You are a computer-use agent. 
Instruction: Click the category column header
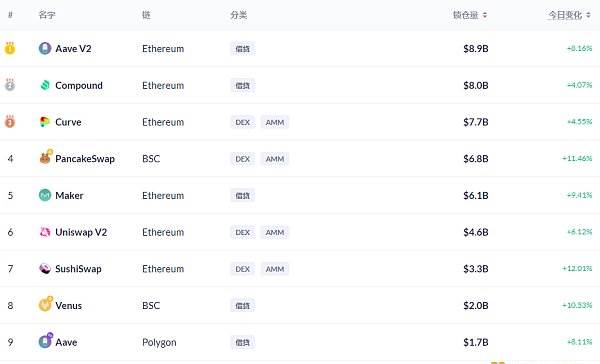point(239,15)
